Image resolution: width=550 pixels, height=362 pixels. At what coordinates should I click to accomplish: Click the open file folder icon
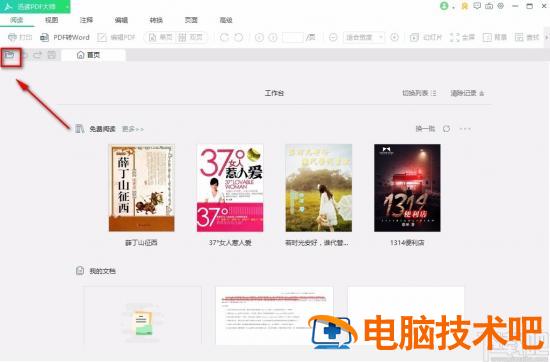point(10,55)
